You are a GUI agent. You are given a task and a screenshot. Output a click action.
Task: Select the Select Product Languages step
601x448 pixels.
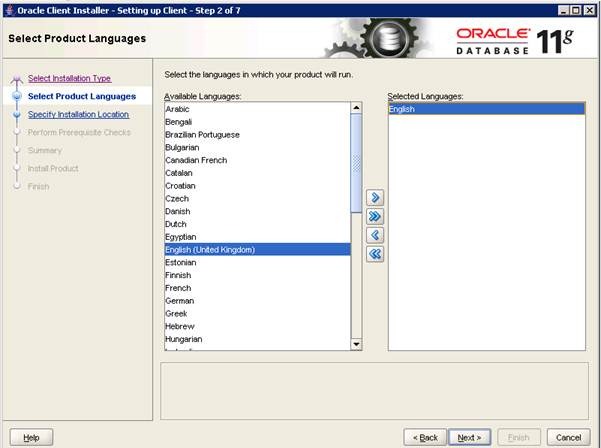click(x=81, y=96)
